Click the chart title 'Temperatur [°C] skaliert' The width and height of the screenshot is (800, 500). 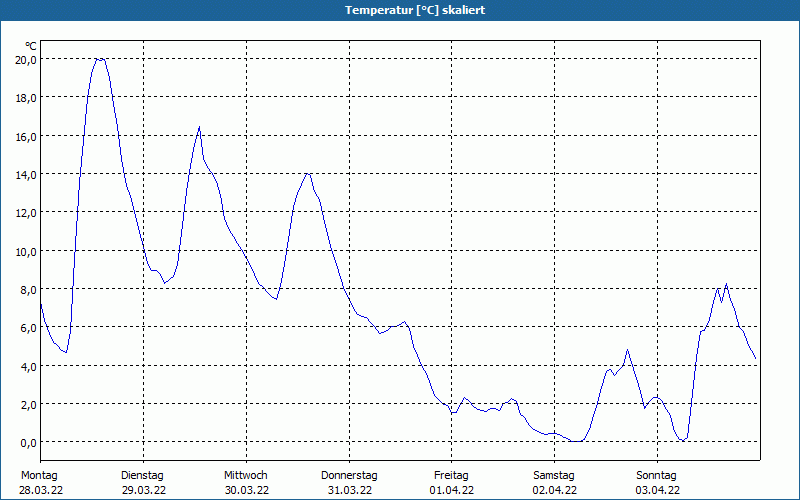pos(400,10)
